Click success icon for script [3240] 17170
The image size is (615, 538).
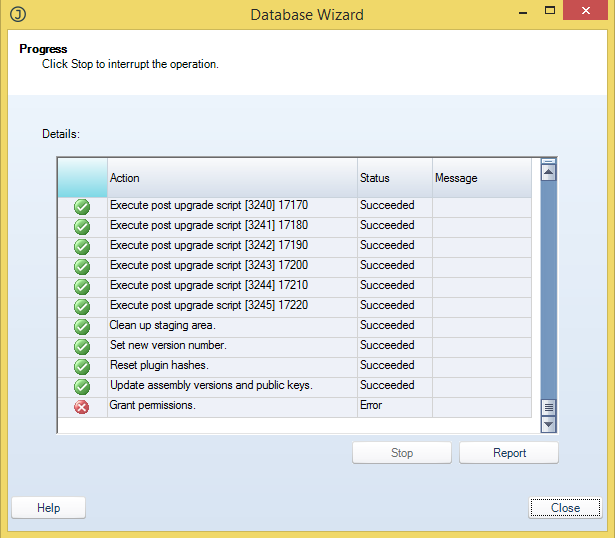point(82,206)
